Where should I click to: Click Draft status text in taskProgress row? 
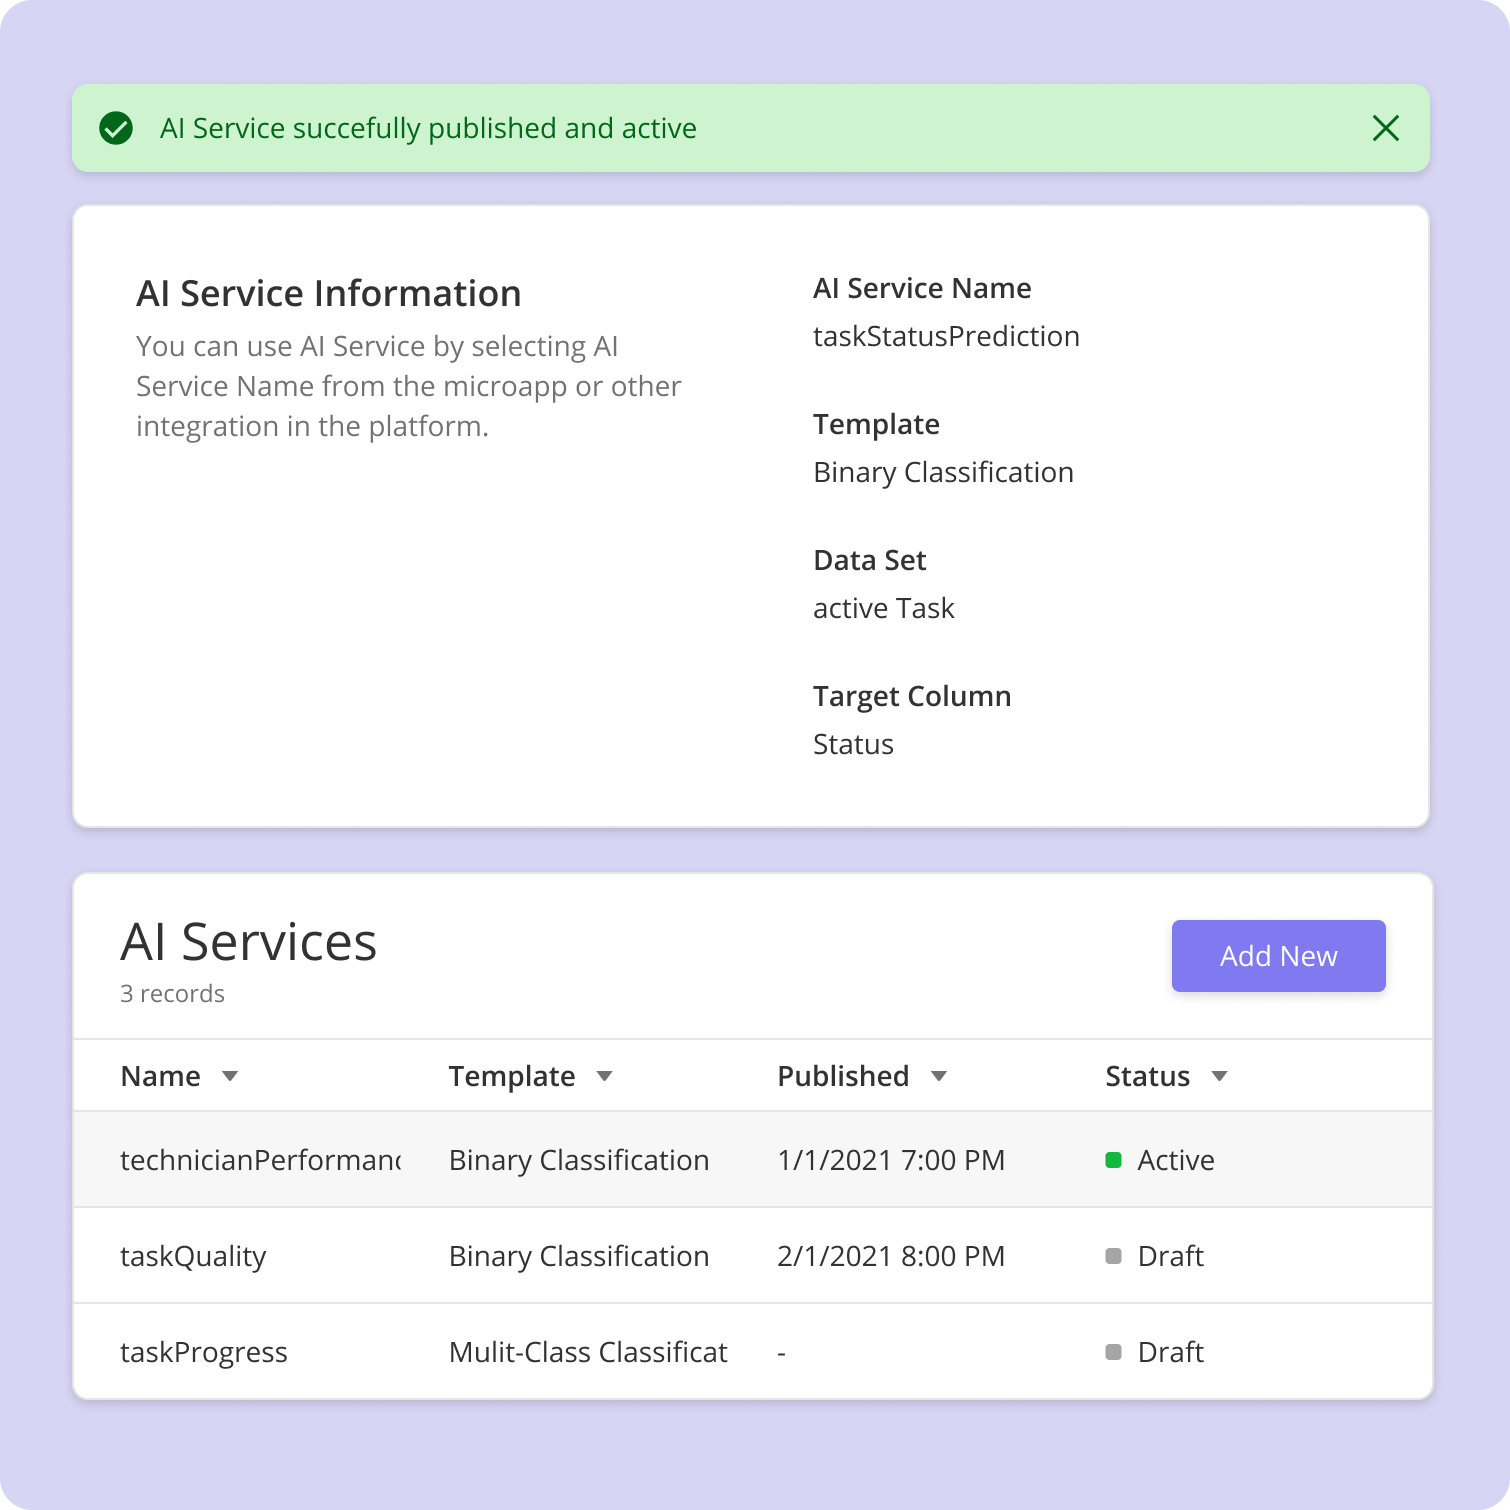tap(1171, 1352)
